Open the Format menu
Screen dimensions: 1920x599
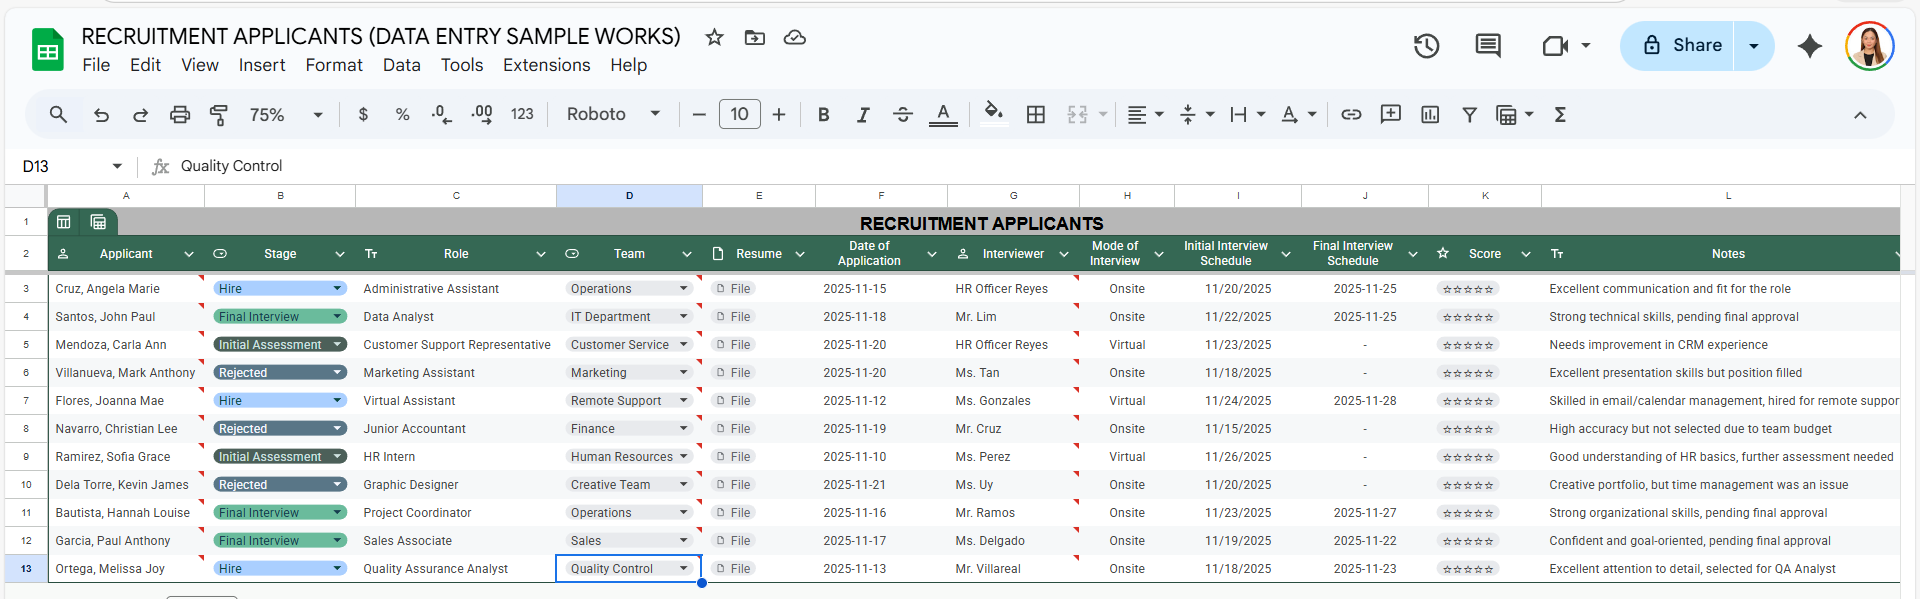(334, 65)
